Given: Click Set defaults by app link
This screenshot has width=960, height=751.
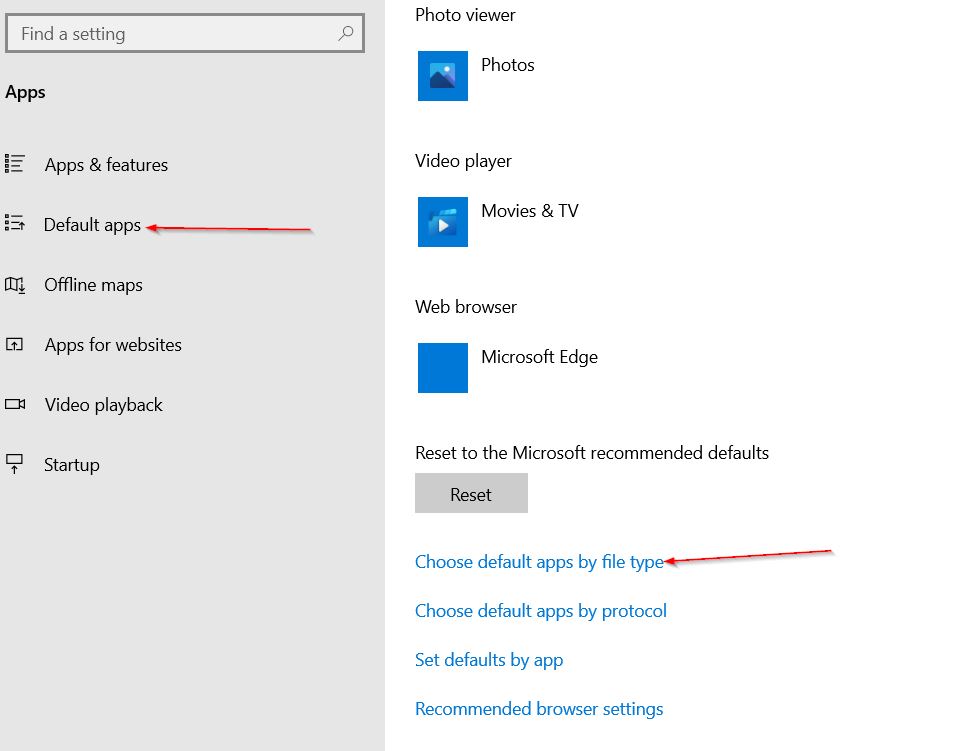Looking at the screenshot, I should 489,660.
